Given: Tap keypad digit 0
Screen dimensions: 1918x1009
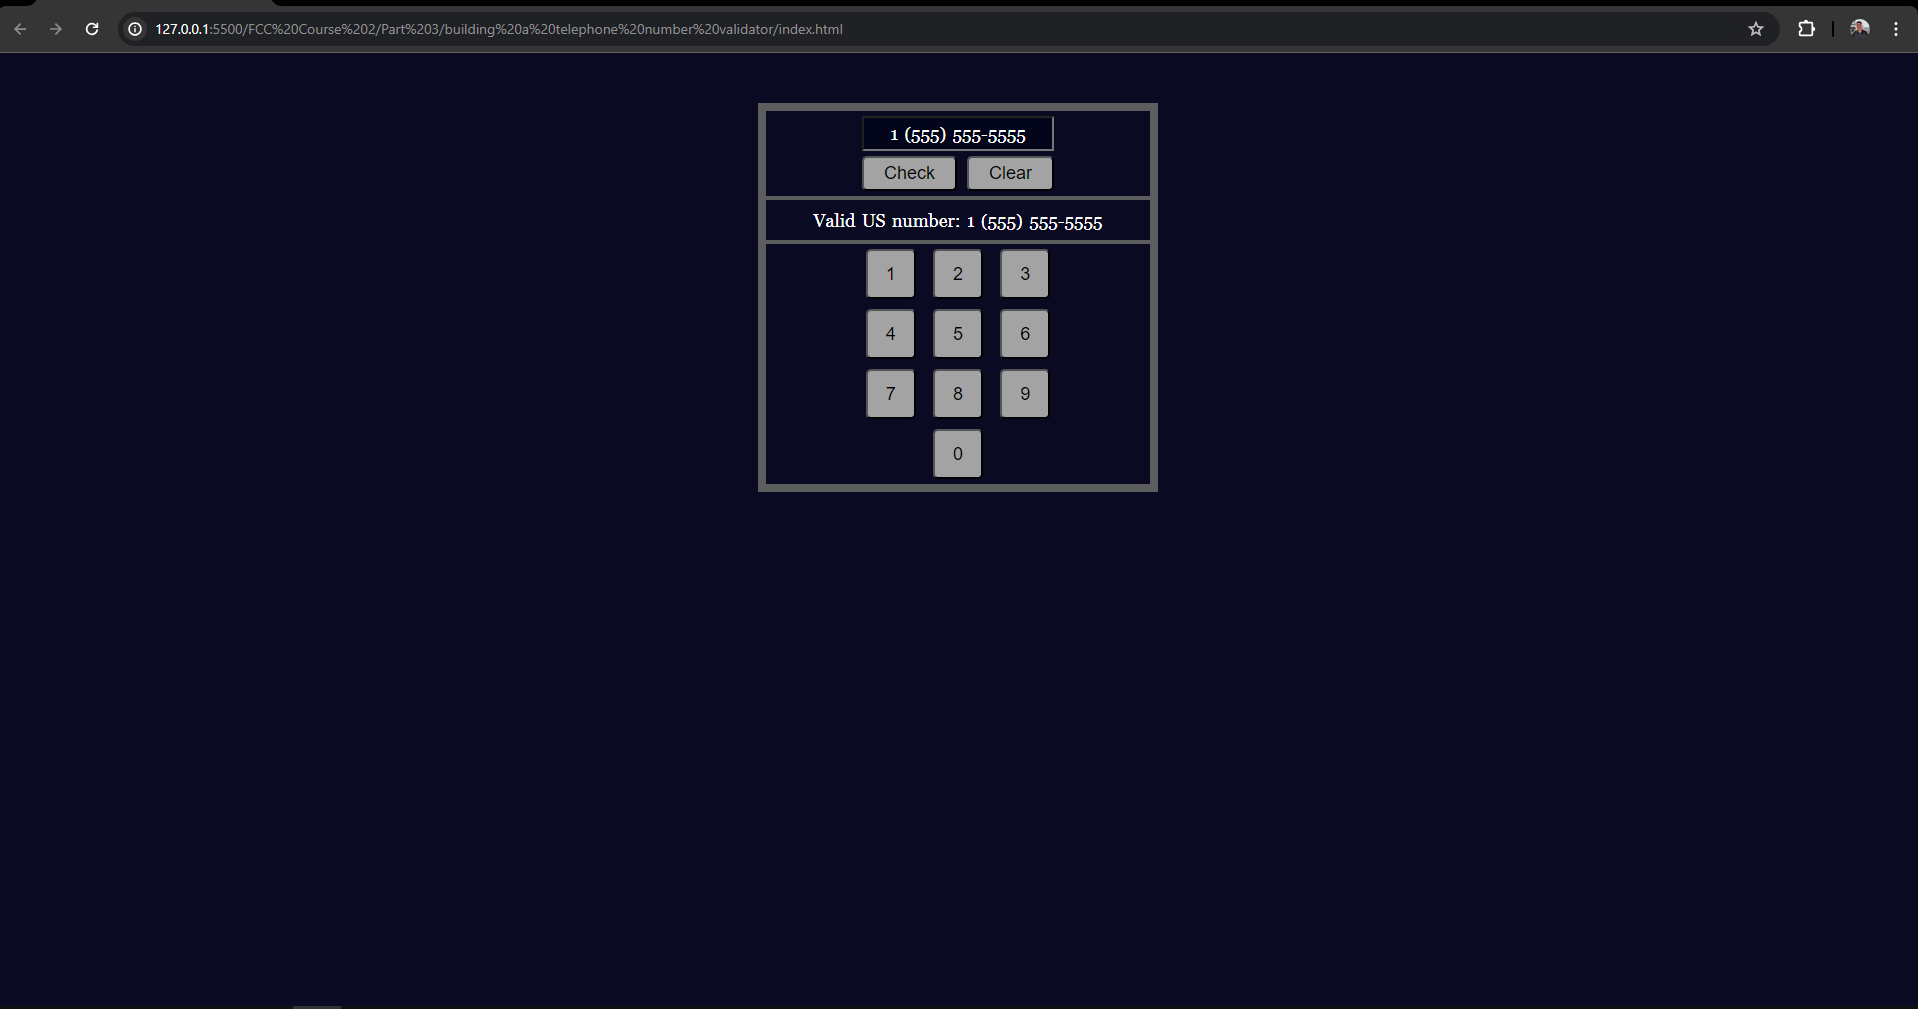Looking at the screenshot, I should [x=957, y=454].
